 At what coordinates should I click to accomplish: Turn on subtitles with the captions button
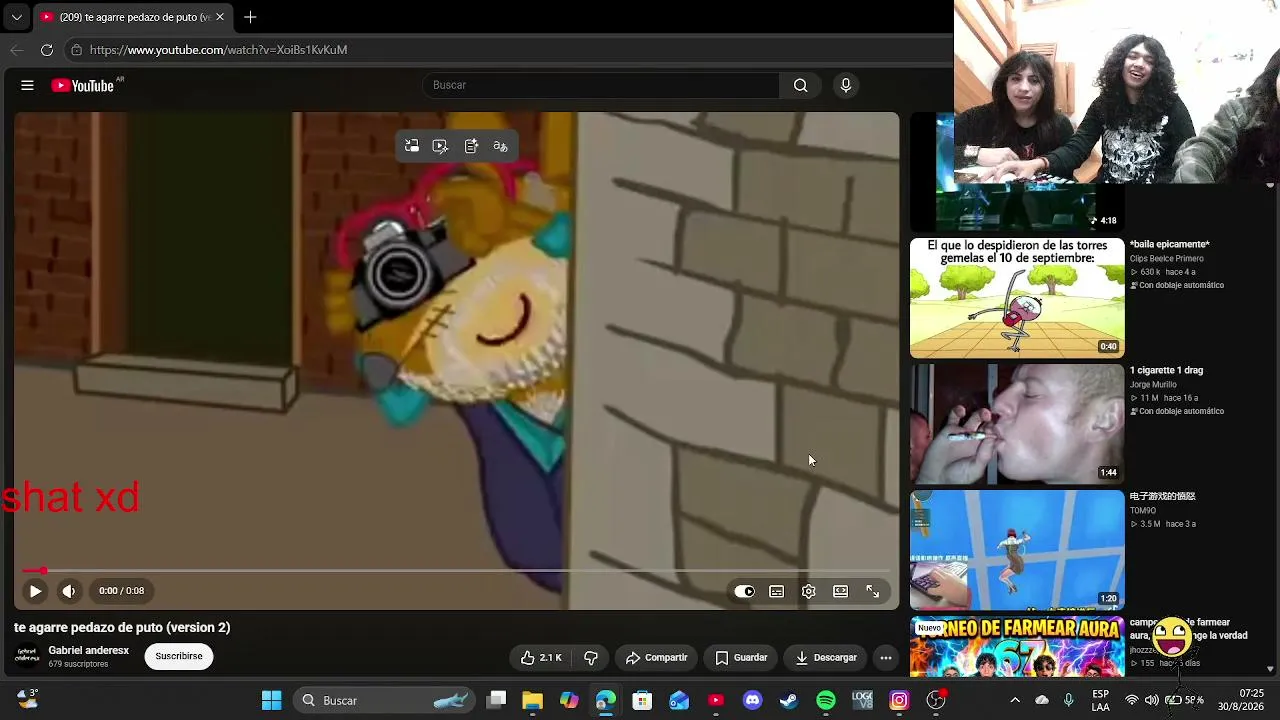tap(776, 591)
